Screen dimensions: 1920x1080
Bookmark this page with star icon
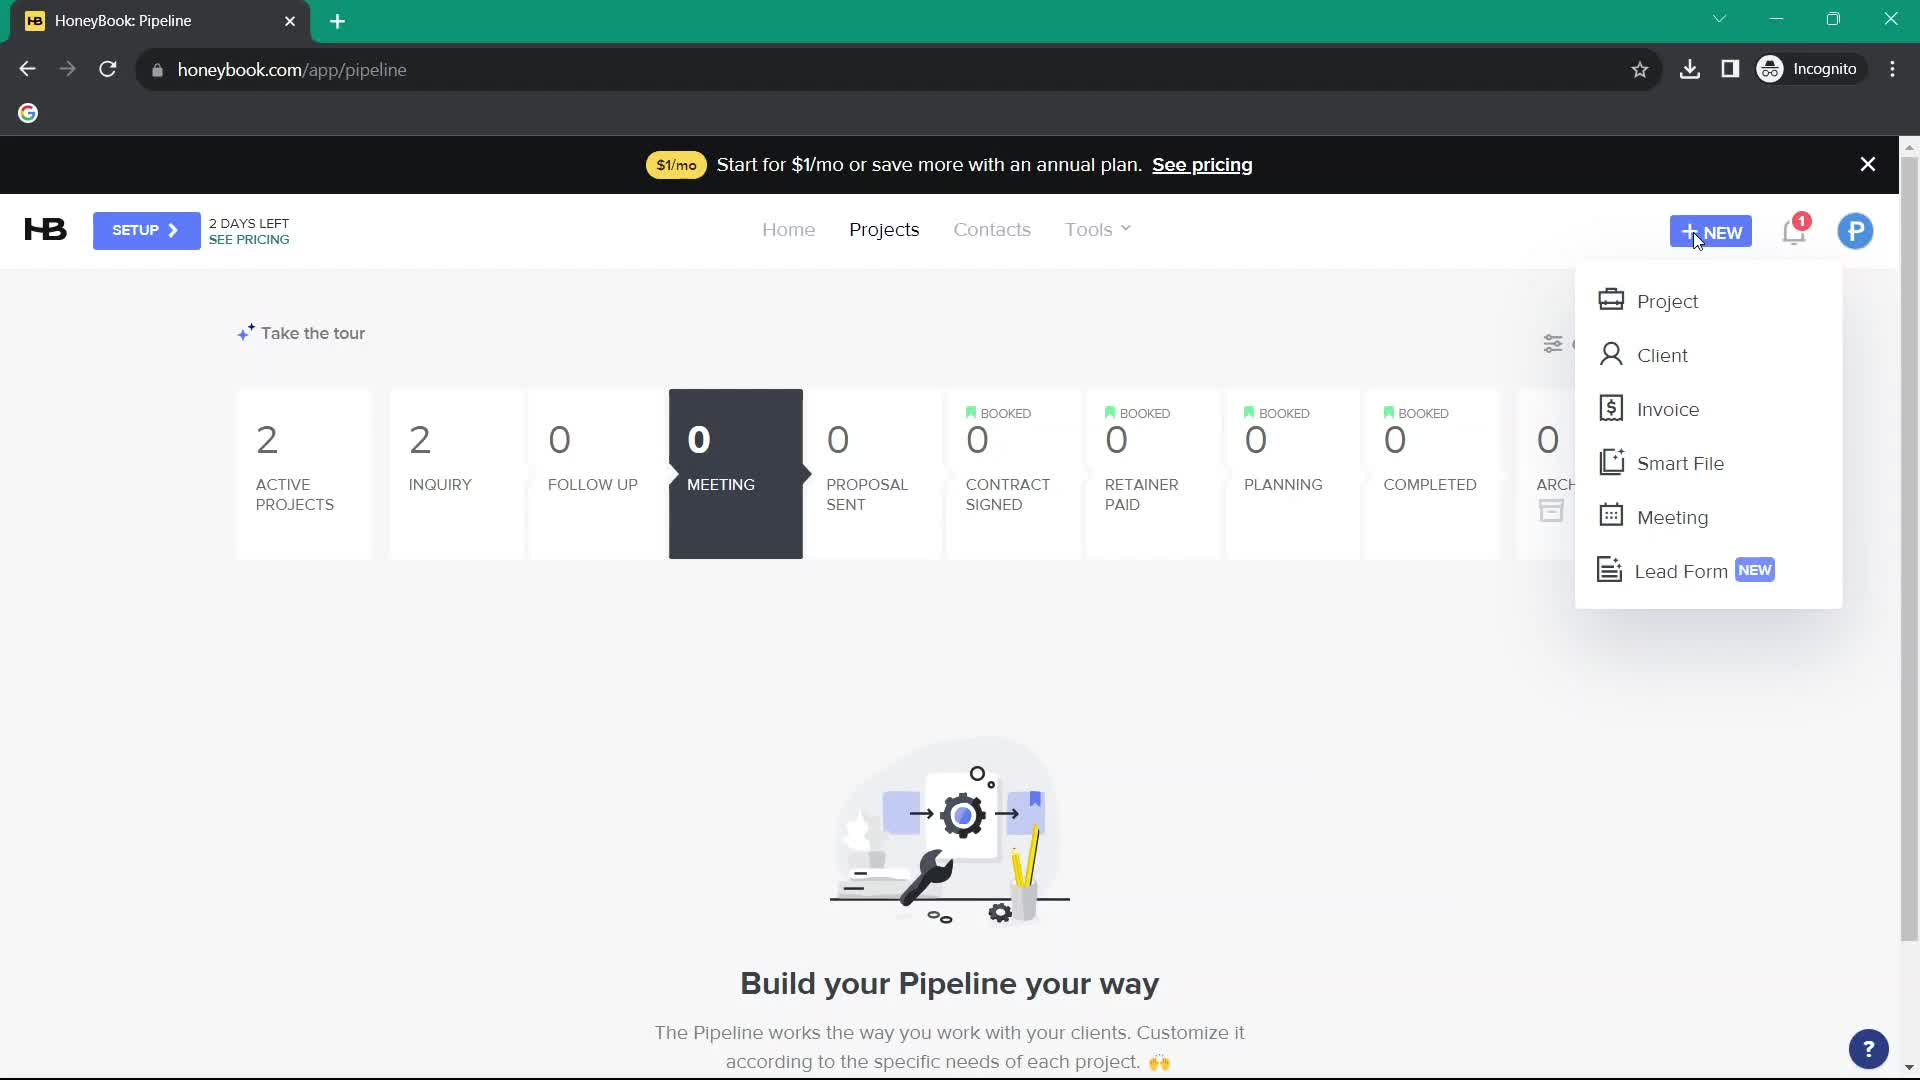click(1640, 69)
